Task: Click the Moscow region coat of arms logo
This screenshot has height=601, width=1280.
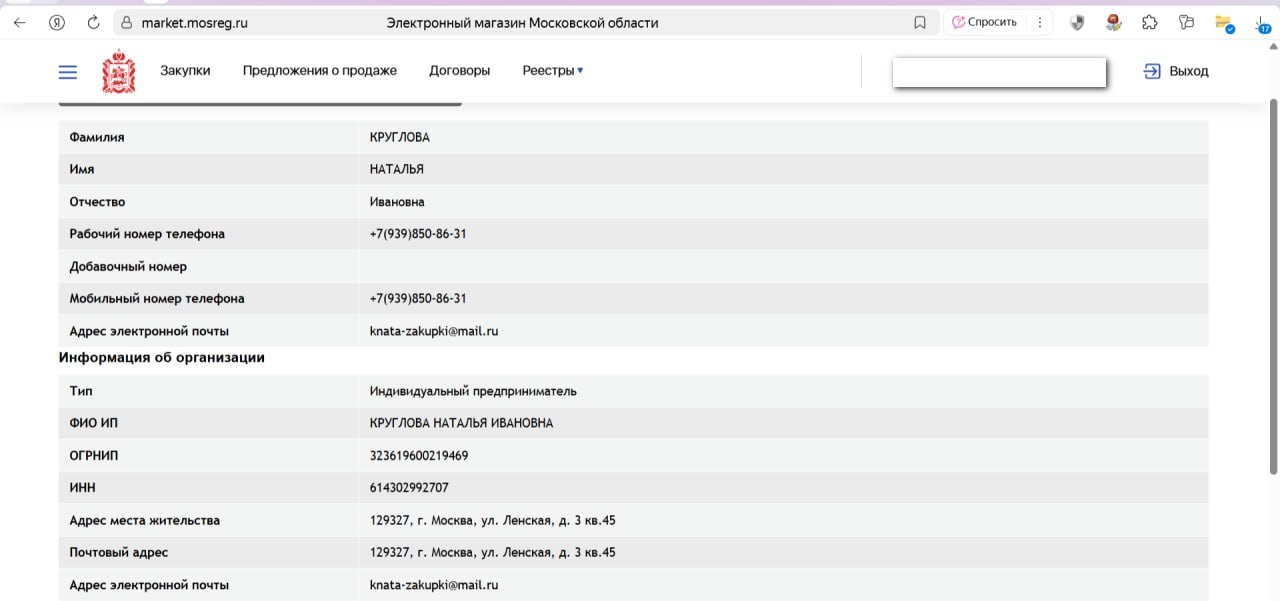Action: pos(119,71)
